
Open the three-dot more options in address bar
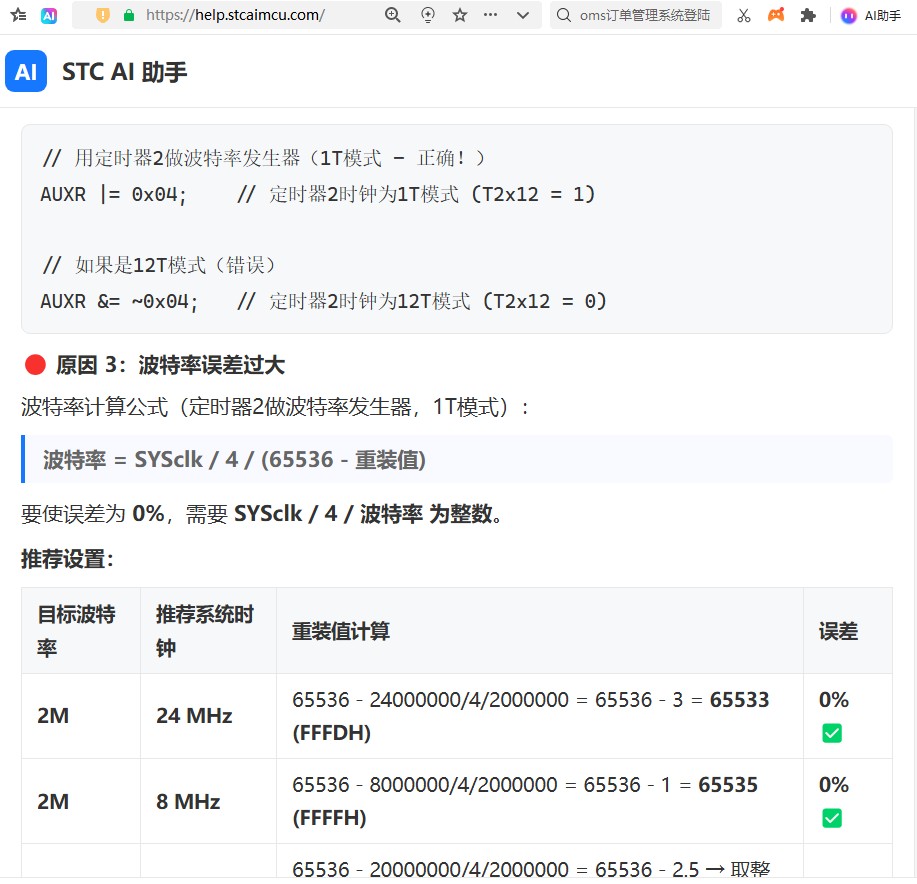coord(491,15)
